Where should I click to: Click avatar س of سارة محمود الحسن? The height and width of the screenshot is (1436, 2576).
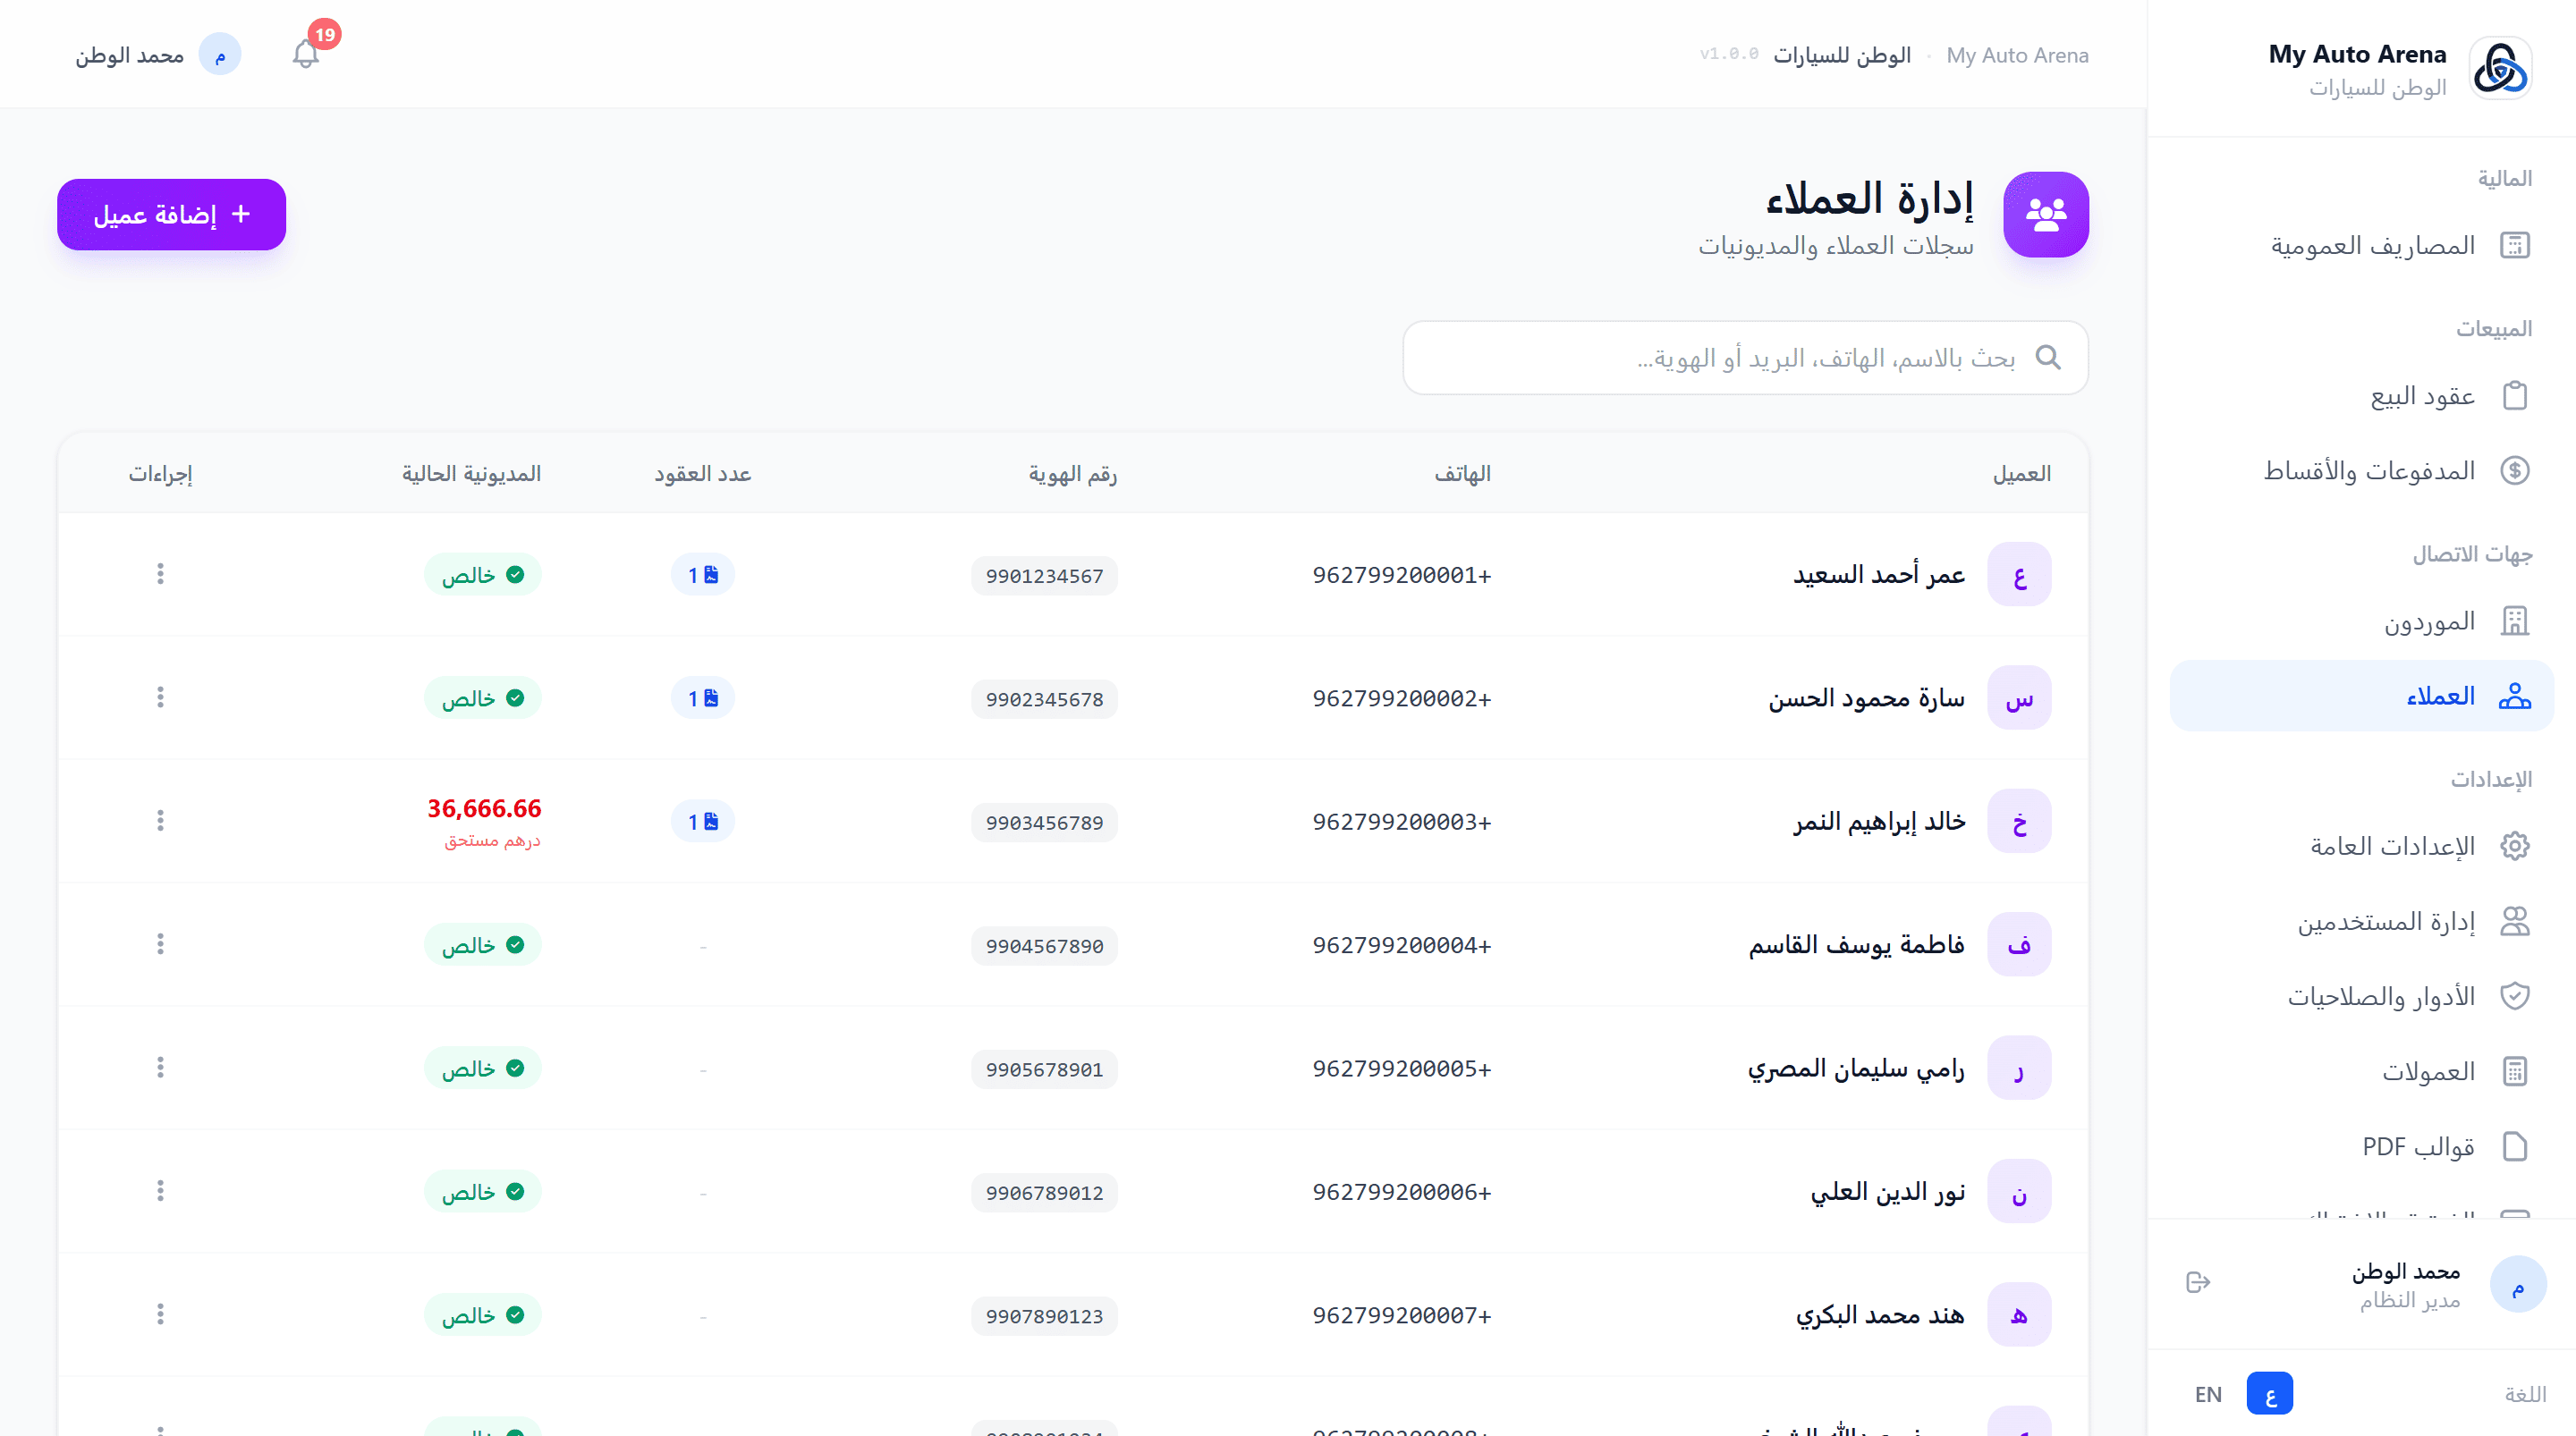coord(2019,698)
